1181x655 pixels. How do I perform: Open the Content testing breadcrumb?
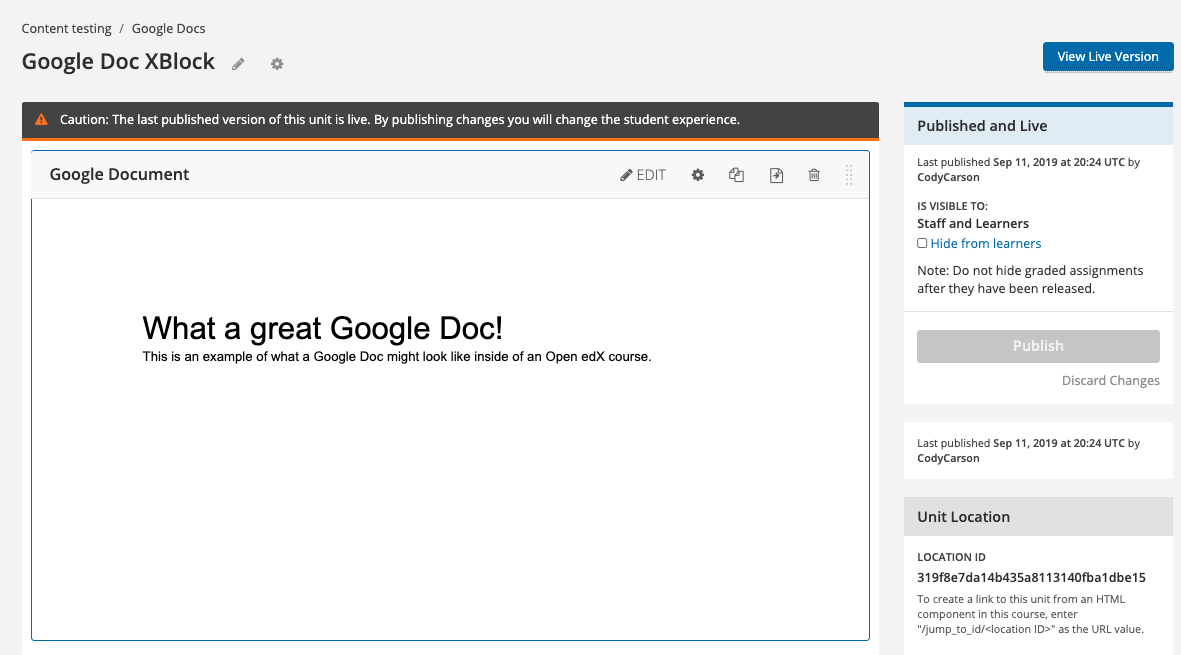[x=66, y=29]
